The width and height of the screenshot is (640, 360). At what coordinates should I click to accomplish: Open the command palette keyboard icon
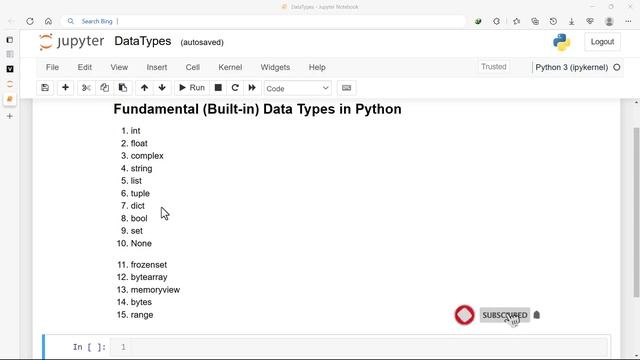[347, 88]
